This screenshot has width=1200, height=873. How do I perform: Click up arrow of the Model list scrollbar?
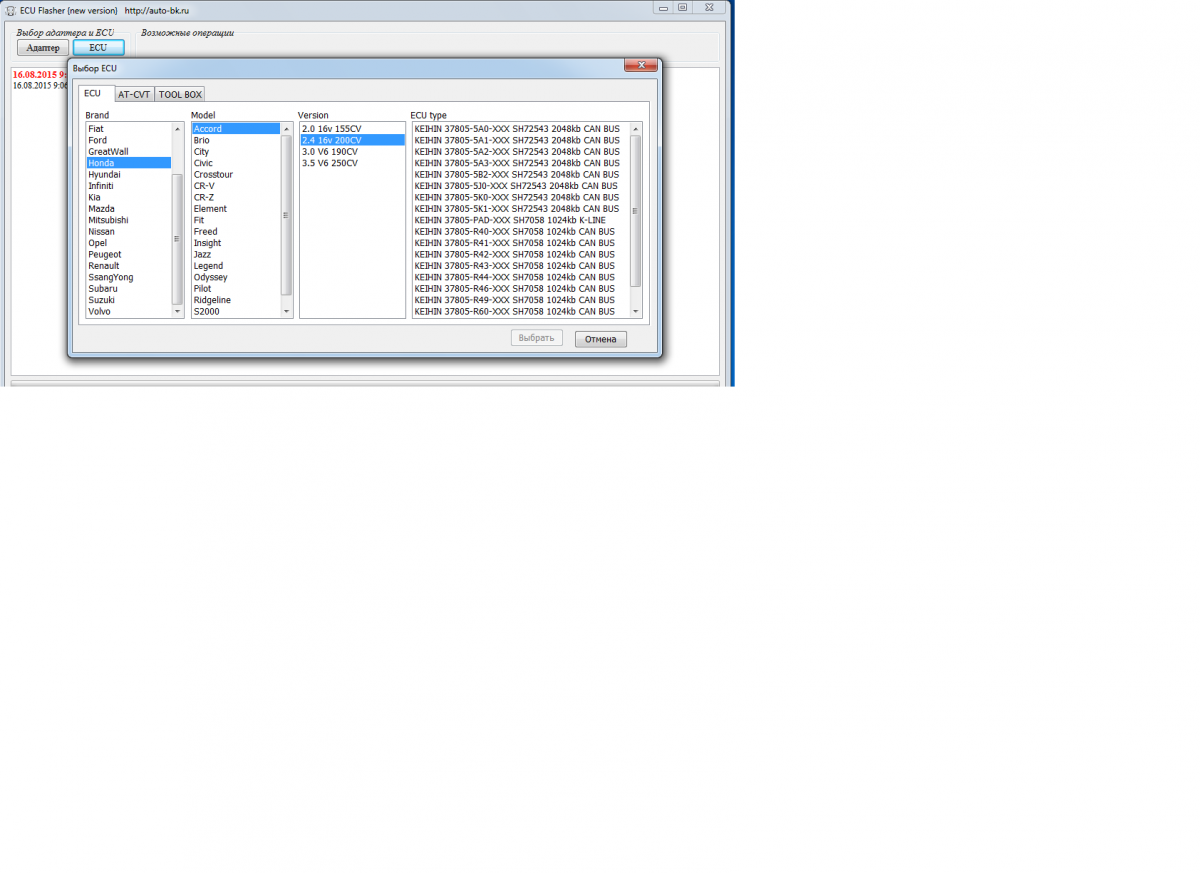(x=286, y=129)
